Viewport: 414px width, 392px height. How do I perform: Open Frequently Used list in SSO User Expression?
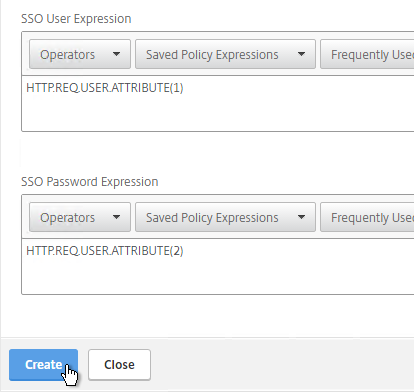pyautogui.click(x=367, y=54)
